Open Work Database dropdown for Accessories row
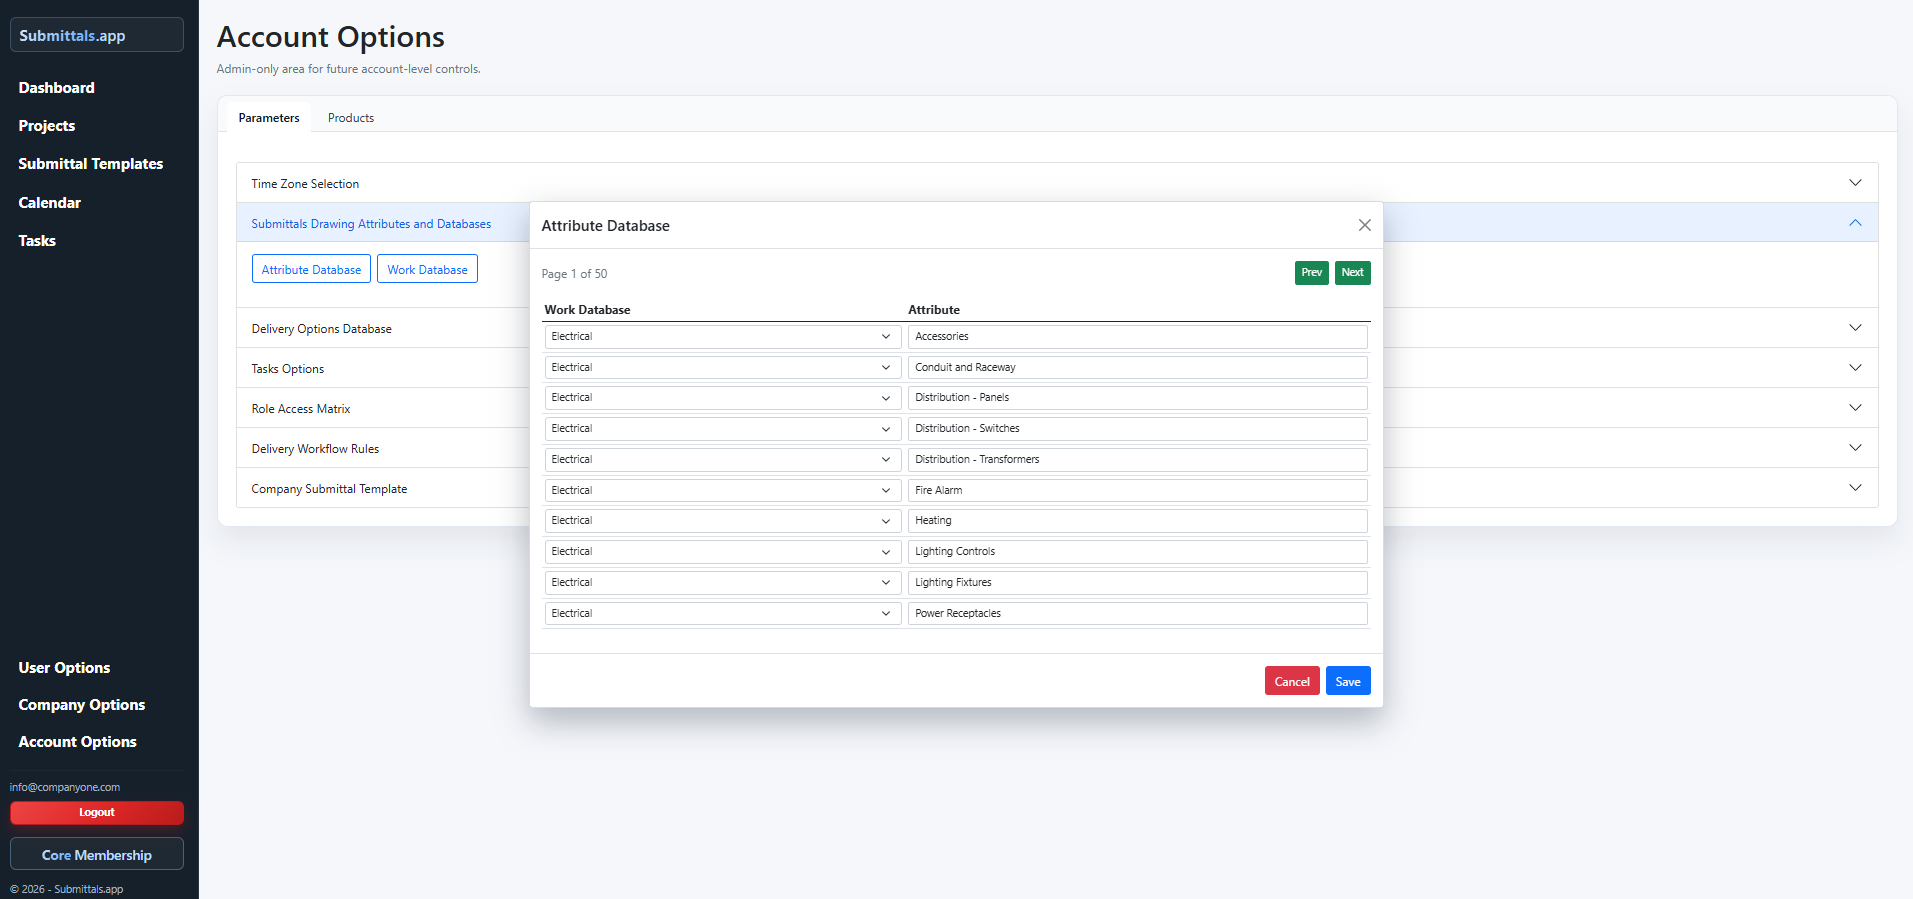 721,337
